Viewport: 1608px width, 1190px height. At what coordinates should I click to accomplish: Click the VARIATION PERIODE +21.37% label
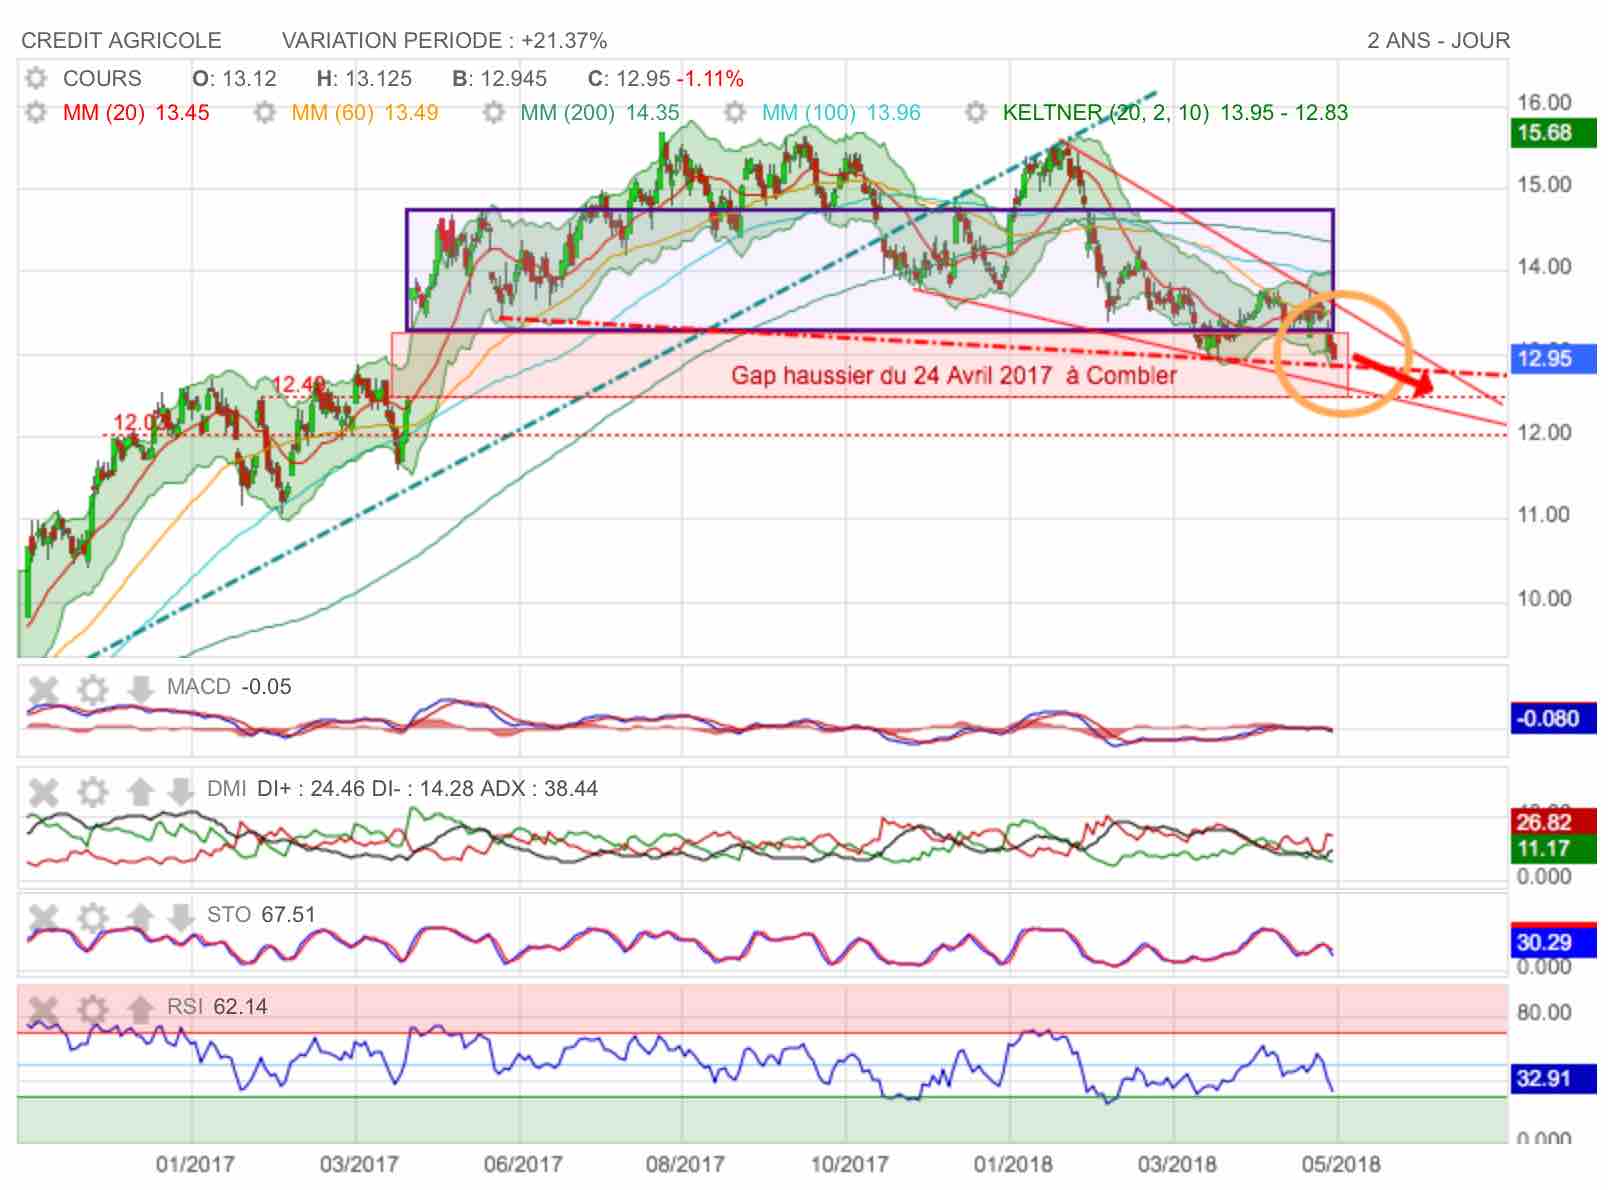click(x=445, y=41)
